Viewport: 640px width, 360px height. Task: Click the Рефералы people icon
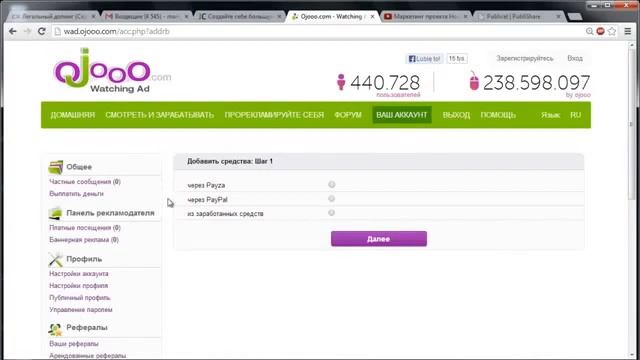coord(55,329)
